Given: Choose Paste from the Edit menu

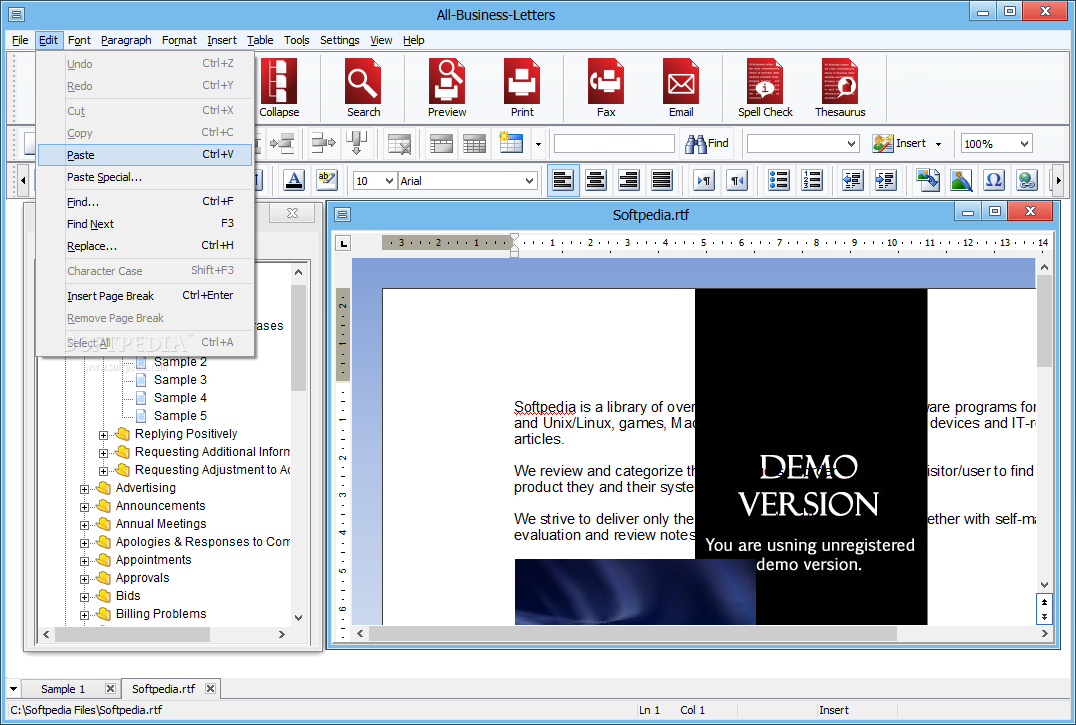Looking at the screenshot, I should [x=81, y=155].
